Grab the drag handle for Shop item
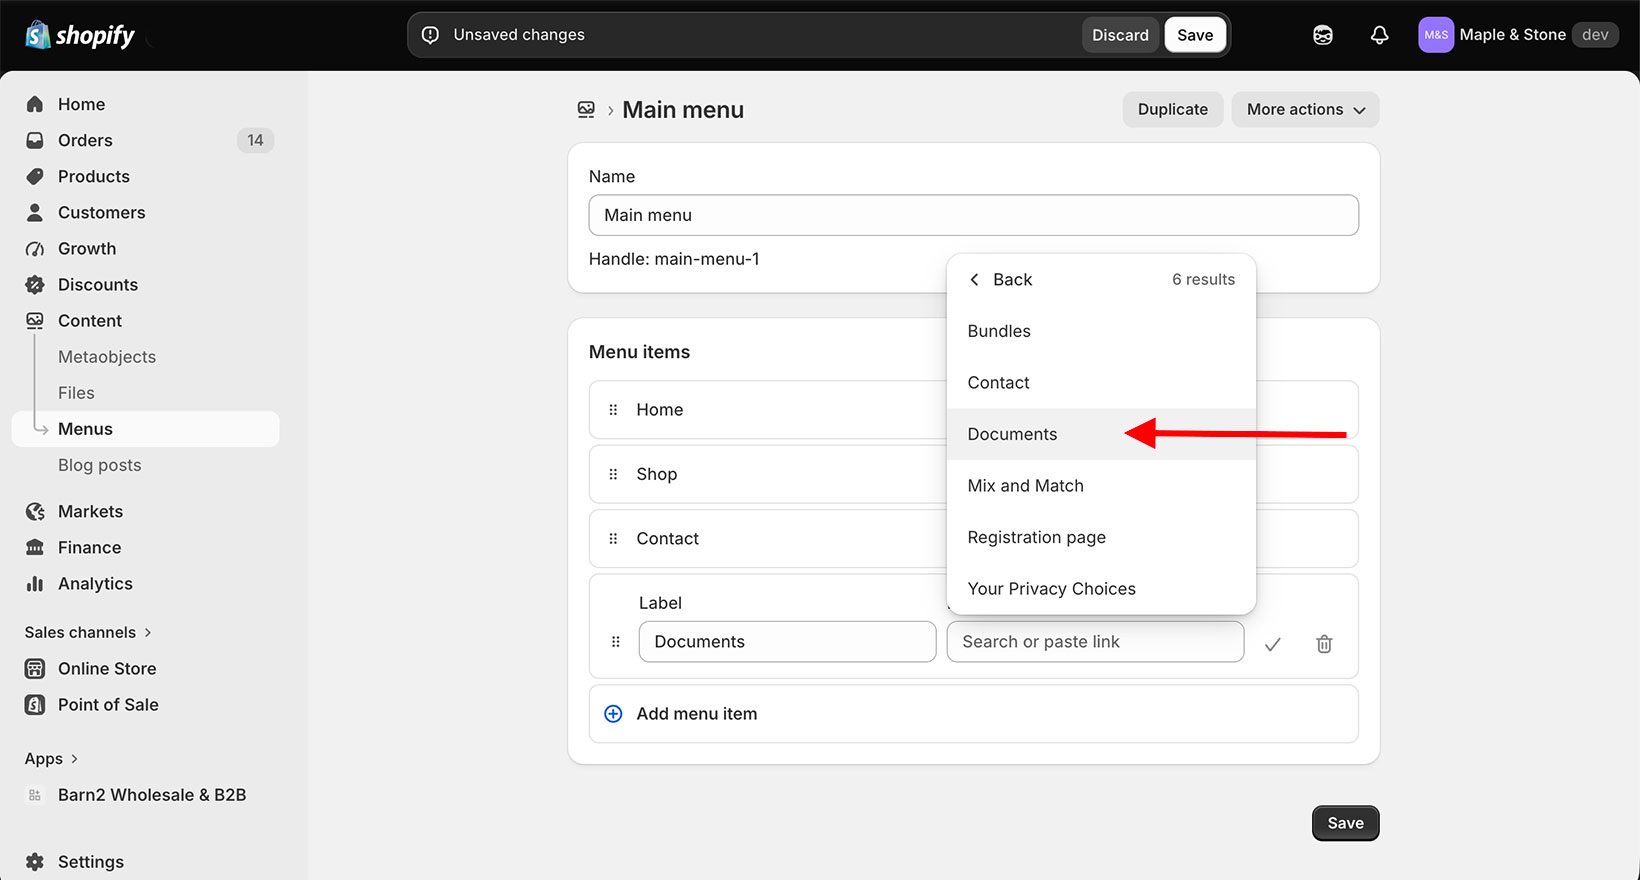The image size is (1640, 880). point(613,474)
